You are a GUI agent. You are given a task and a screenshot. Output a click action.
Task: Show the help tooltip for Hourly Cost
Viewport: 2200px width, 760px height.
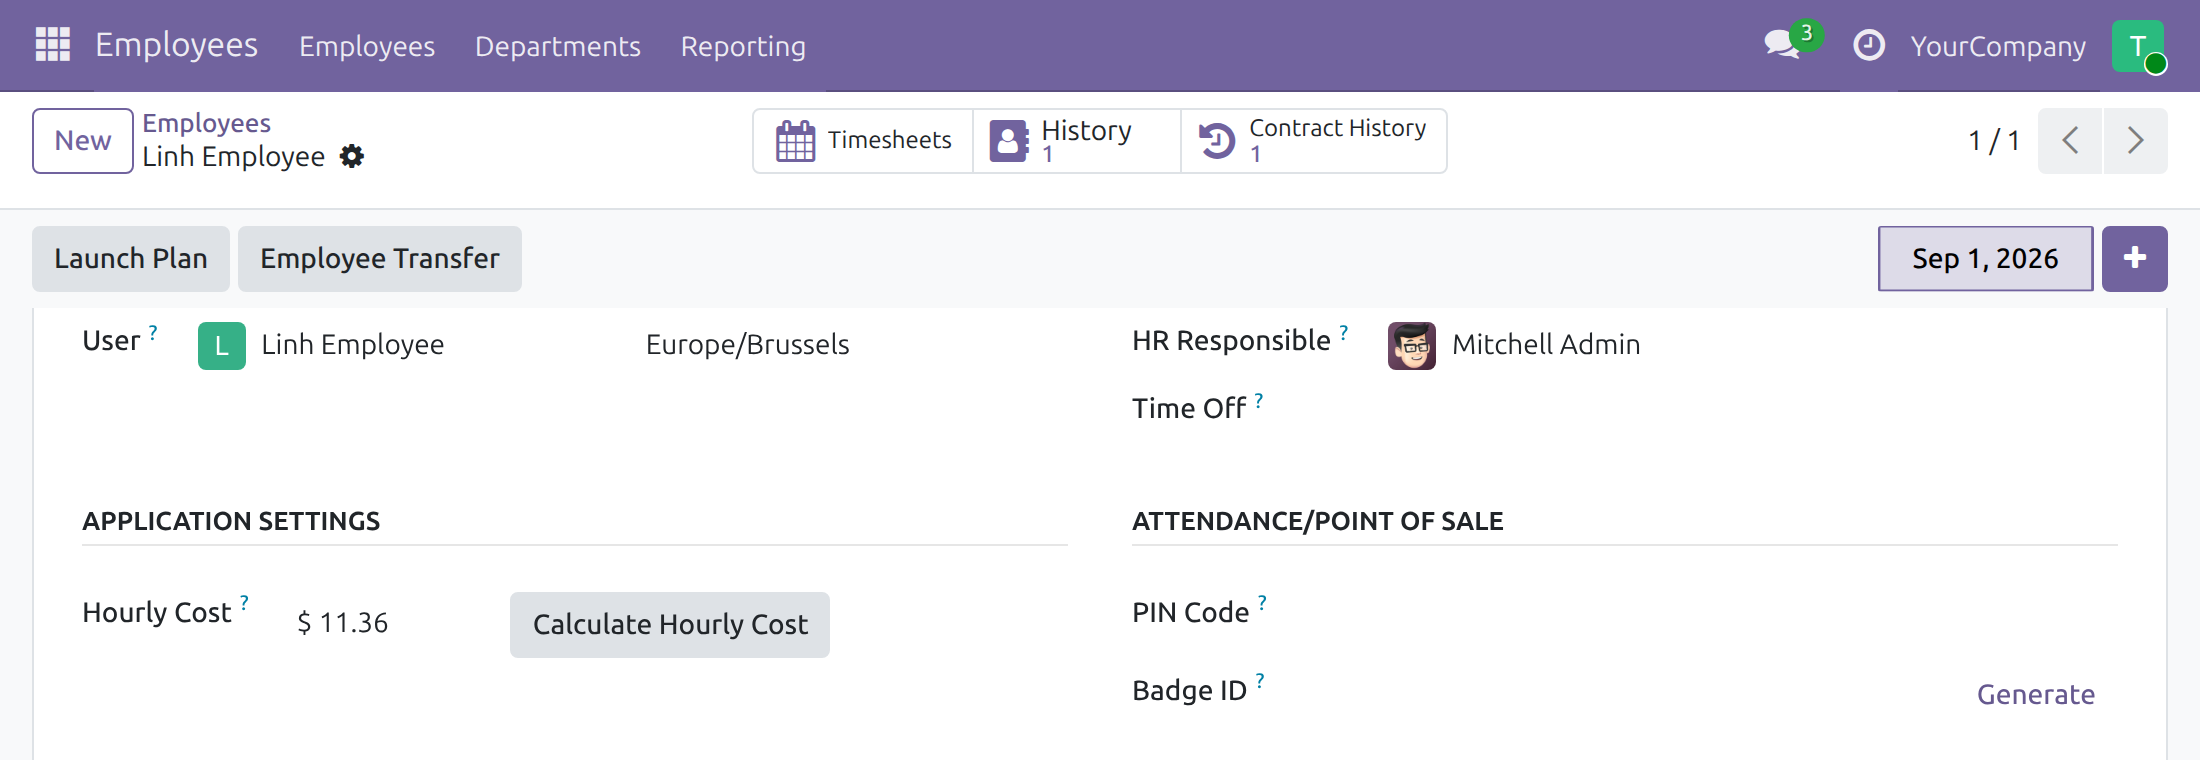(x=244, y=603)
